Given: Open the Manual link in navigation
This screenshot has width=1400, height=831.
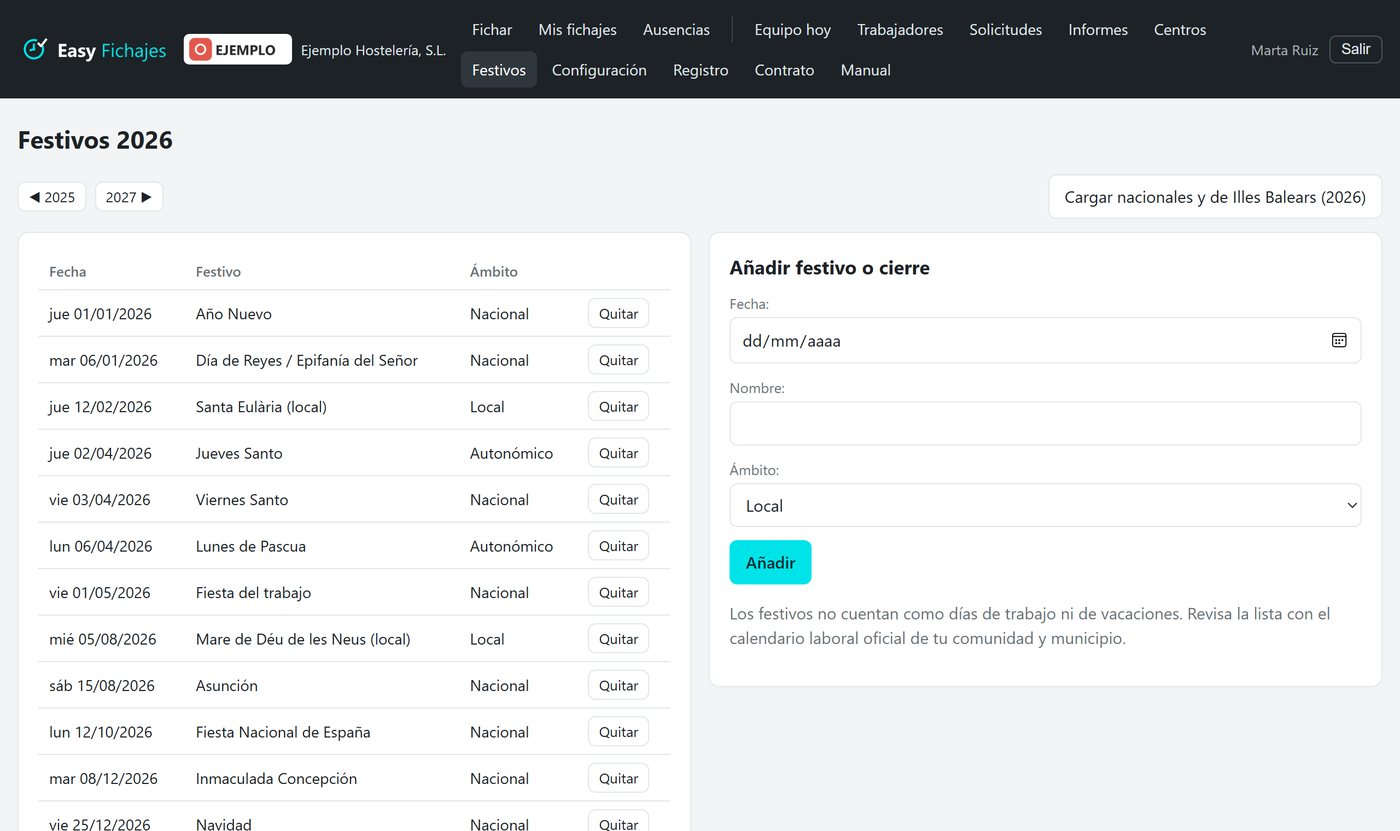Looking at the screenshot, I should click(x=866, y=70).
